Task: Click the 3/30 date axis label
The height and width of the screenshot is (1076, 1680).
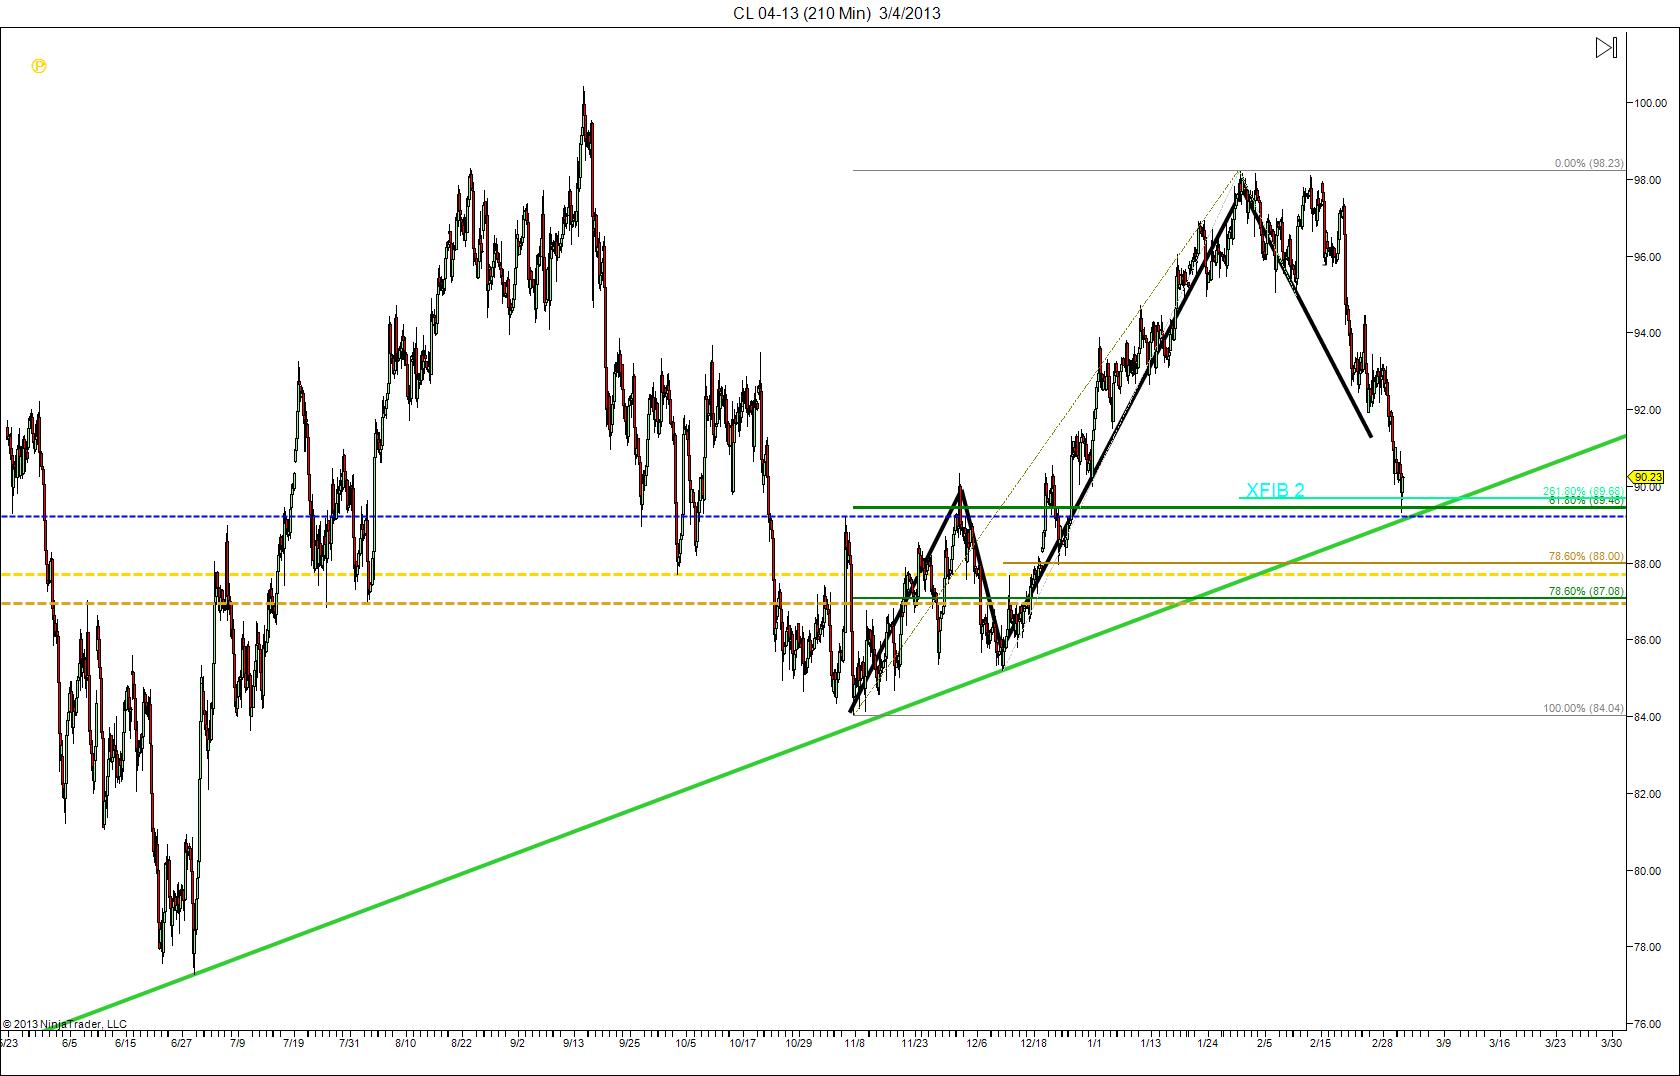Action: click(x=1611, y=1043)
